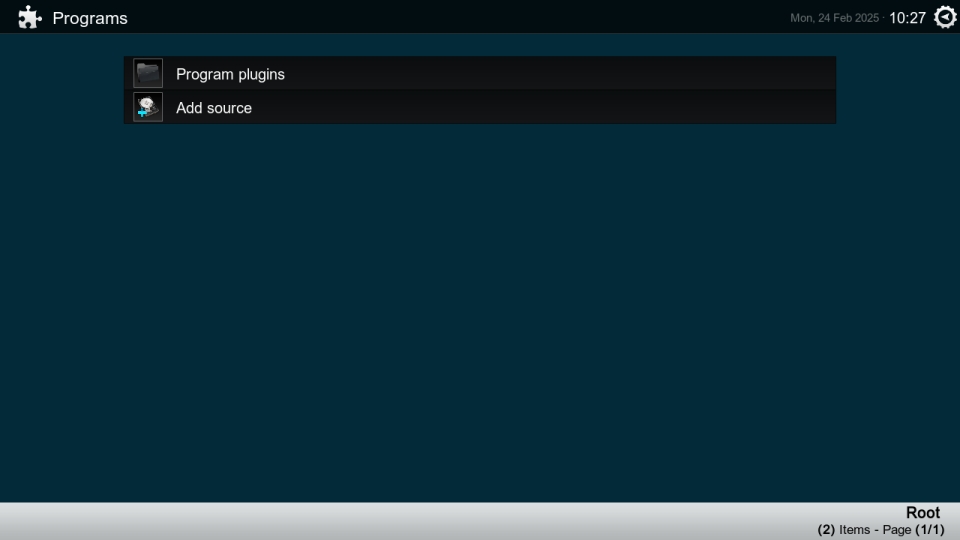Select the Add source entry

tap(480, 107)
